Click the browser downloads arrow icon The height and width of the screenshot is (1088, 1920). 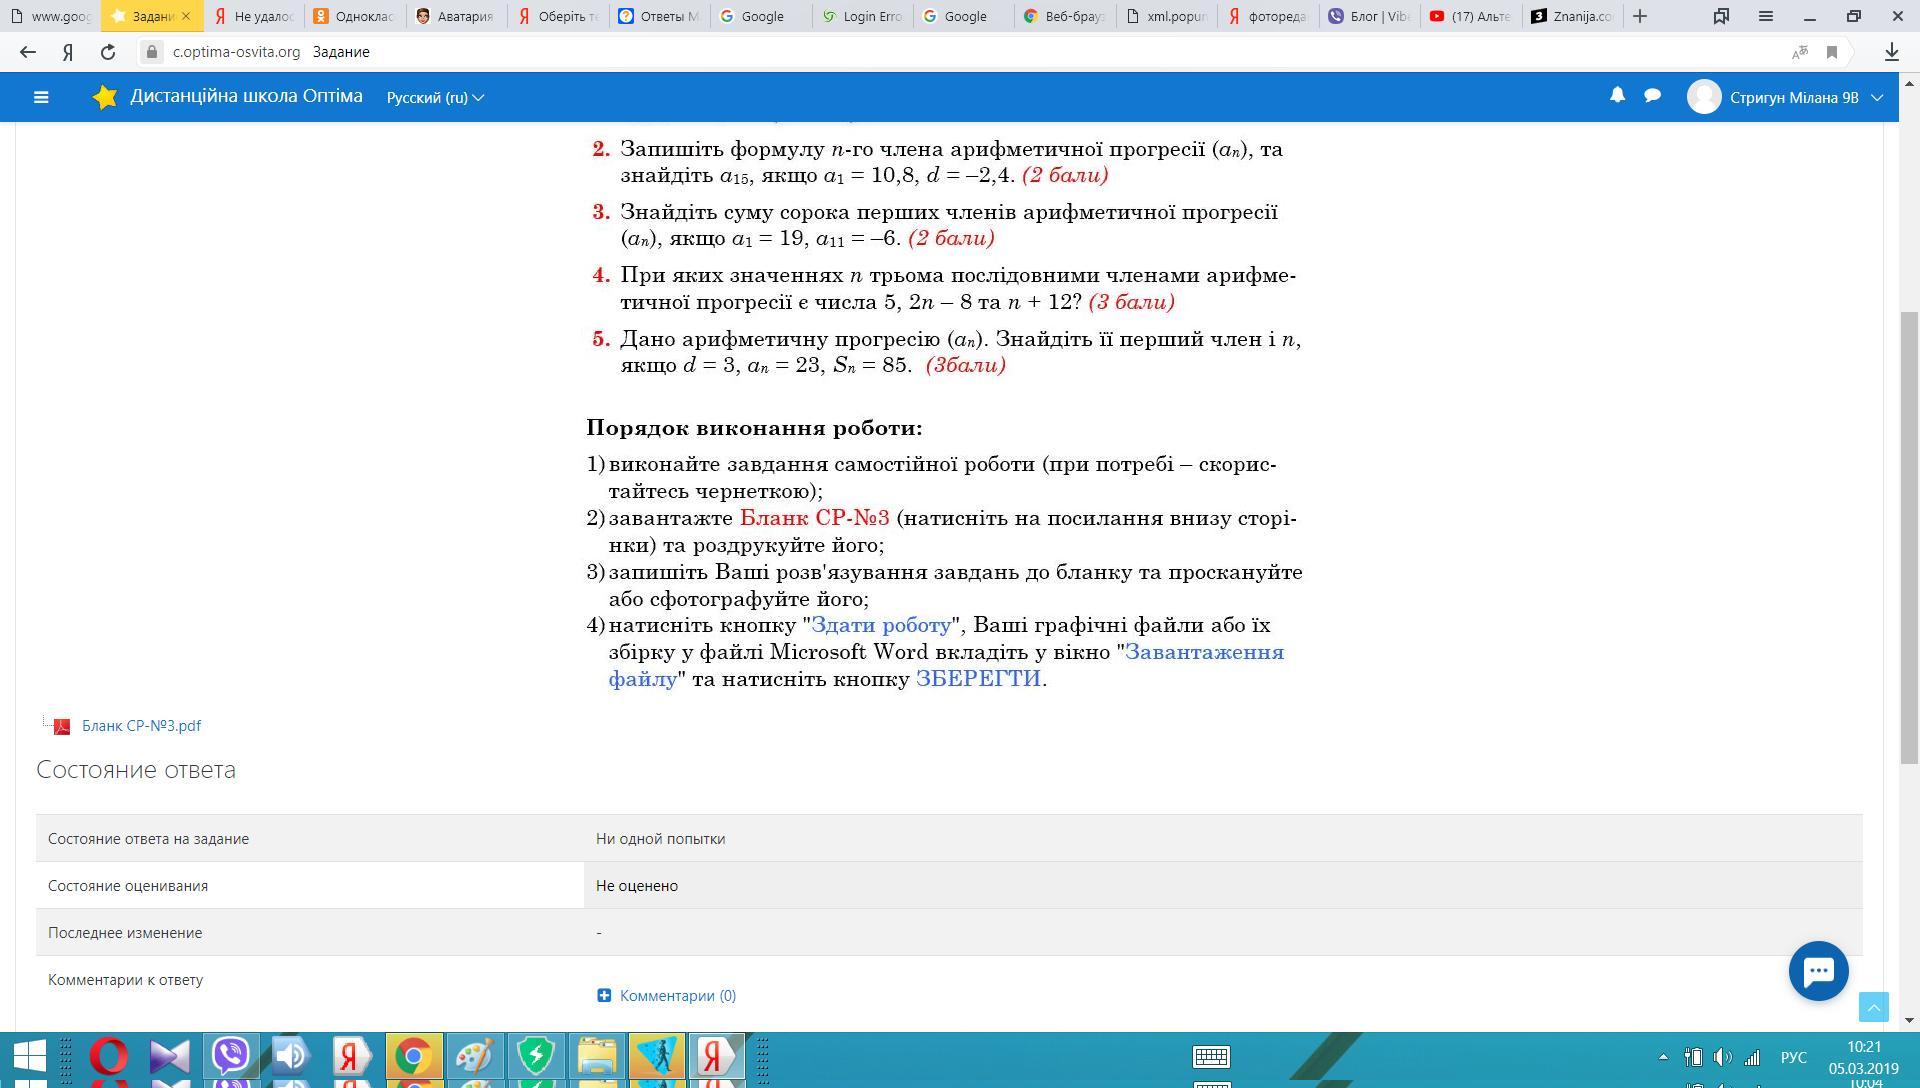[1891, 52]
